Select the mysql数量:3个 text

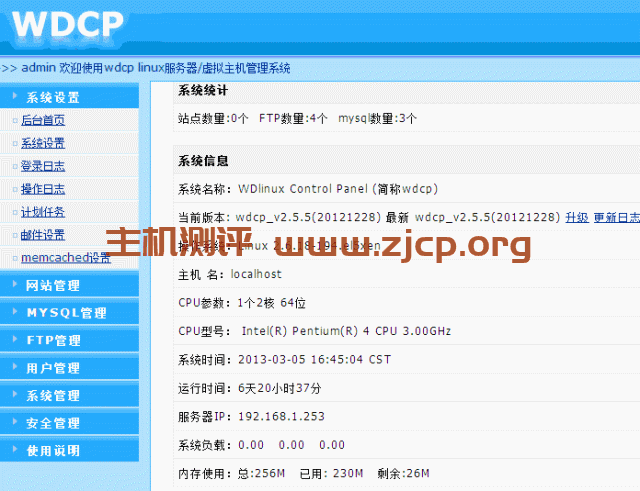377,119
